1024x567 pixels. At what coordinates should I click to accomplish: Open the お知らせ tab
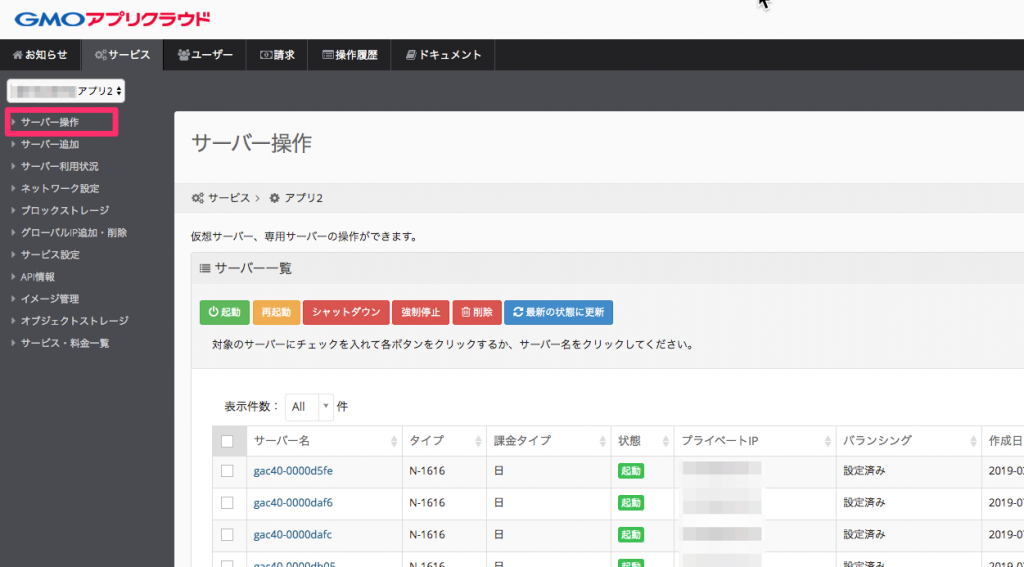[x=40, y=55]
